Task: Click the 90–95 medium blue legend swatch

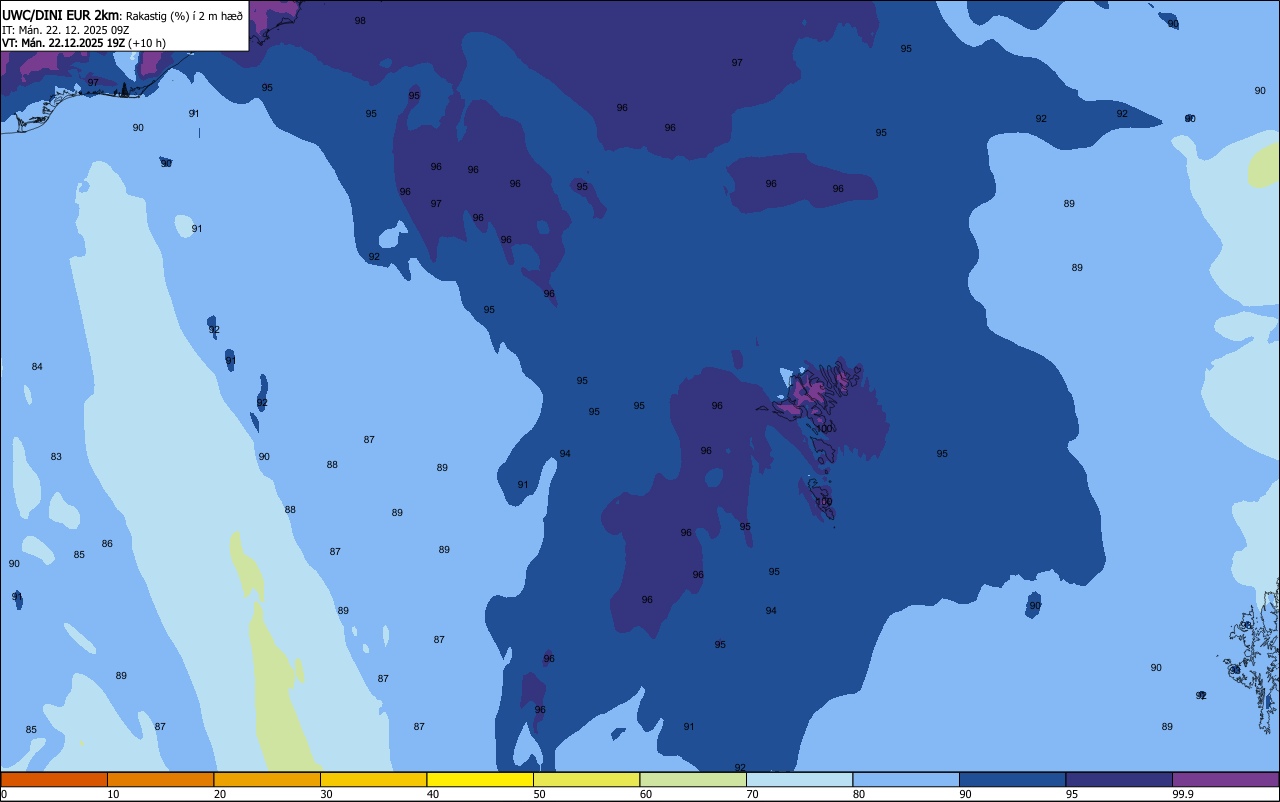Action: (1013, 779)
